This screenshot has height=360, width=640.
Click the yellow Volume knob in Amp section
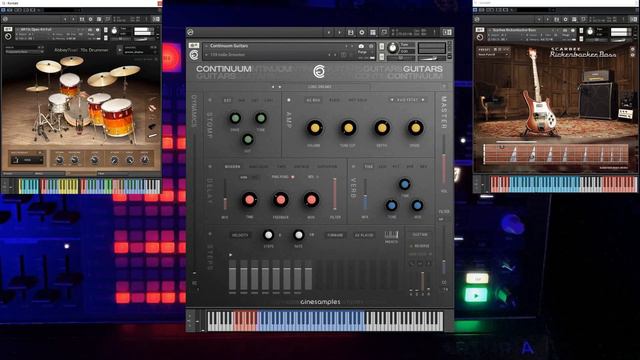tap(315, 128)
